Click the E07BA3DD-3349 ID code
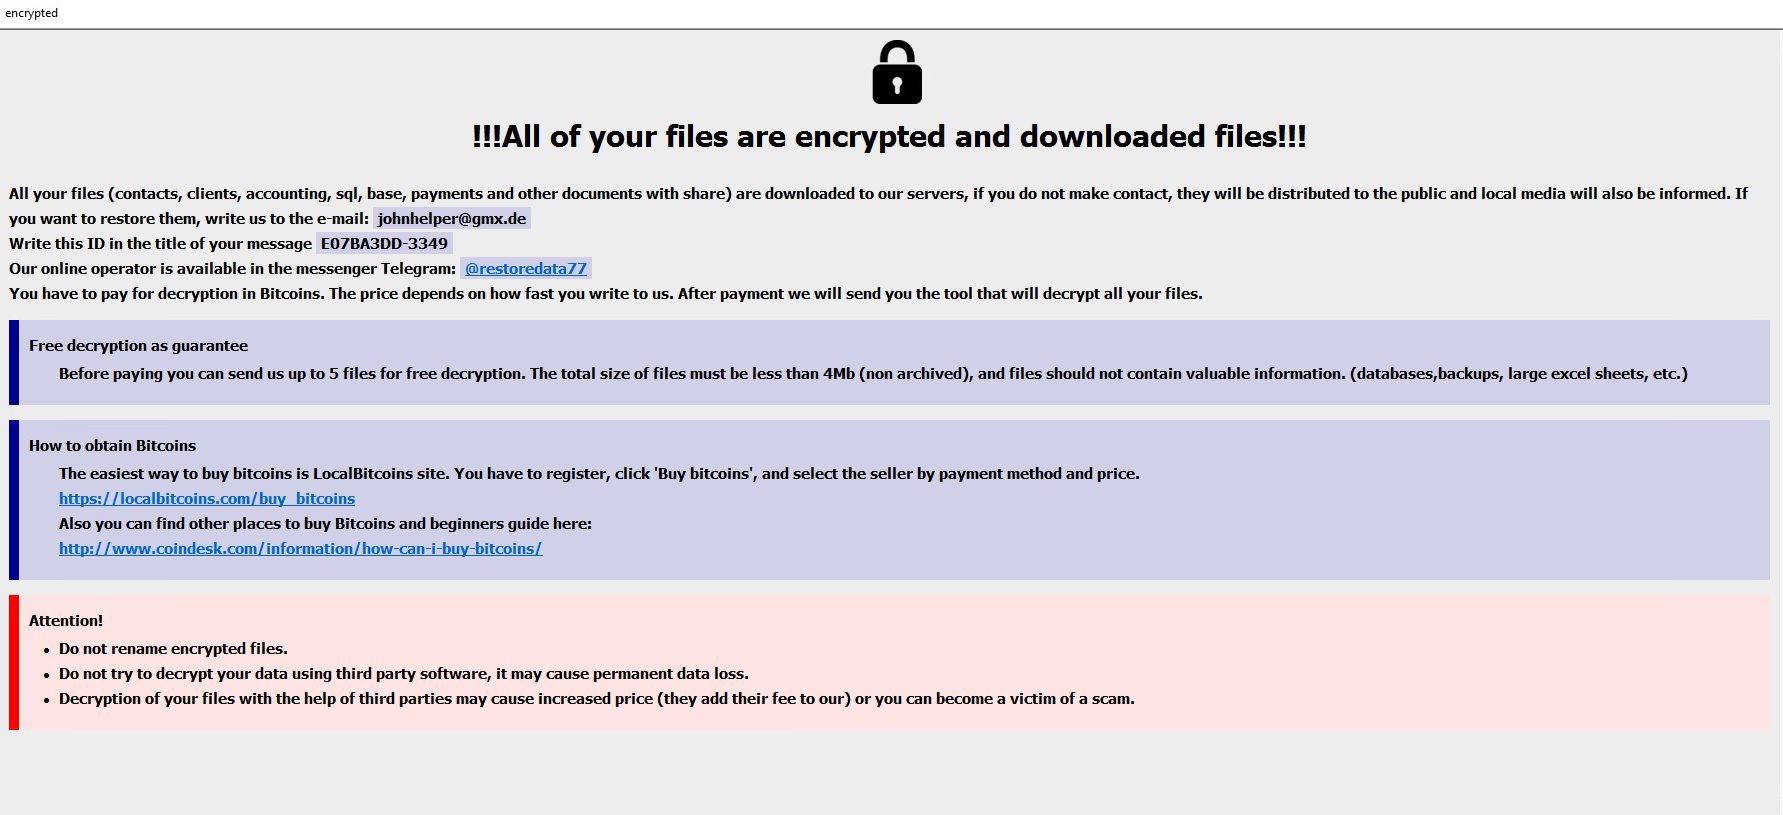1783x815 pixels. click(x=384, y=243)
